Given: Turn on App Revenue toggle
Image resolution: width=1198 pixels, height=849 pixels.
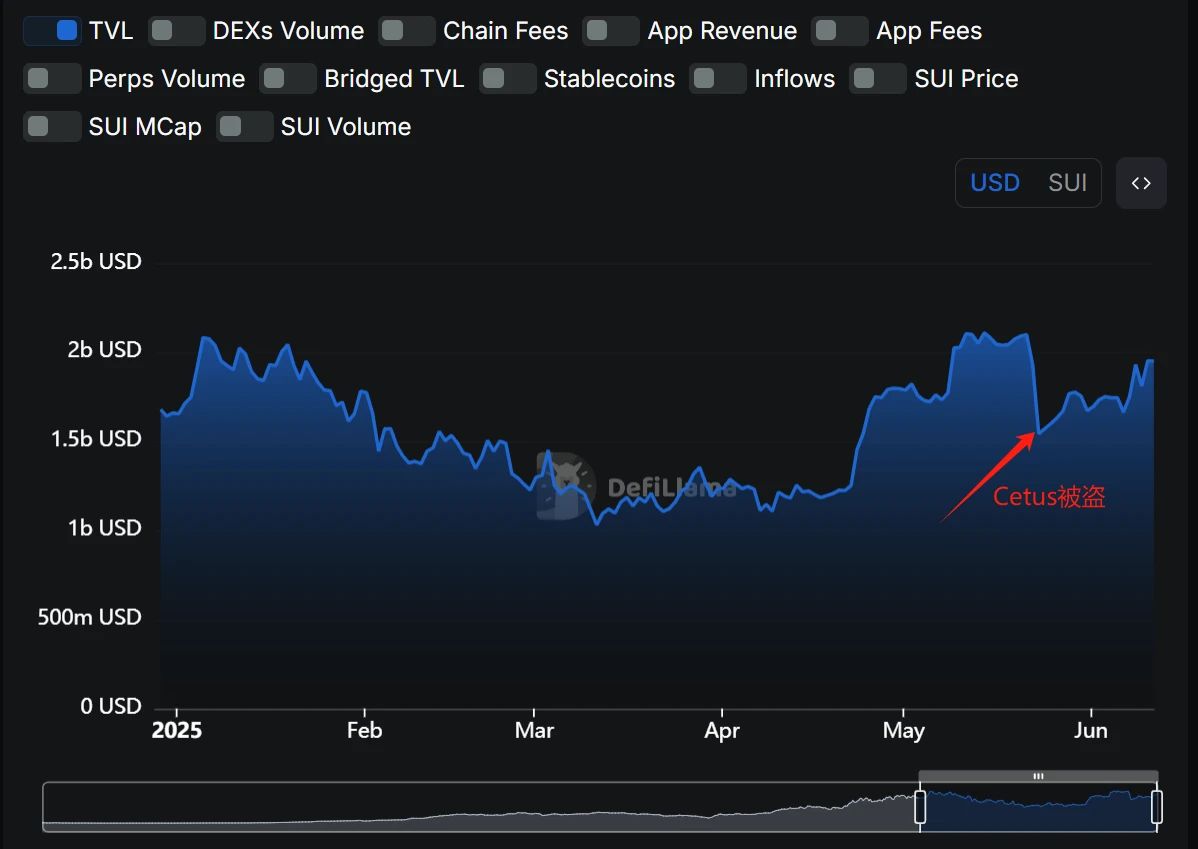Looking at the screenshot, I should point(611,31).
